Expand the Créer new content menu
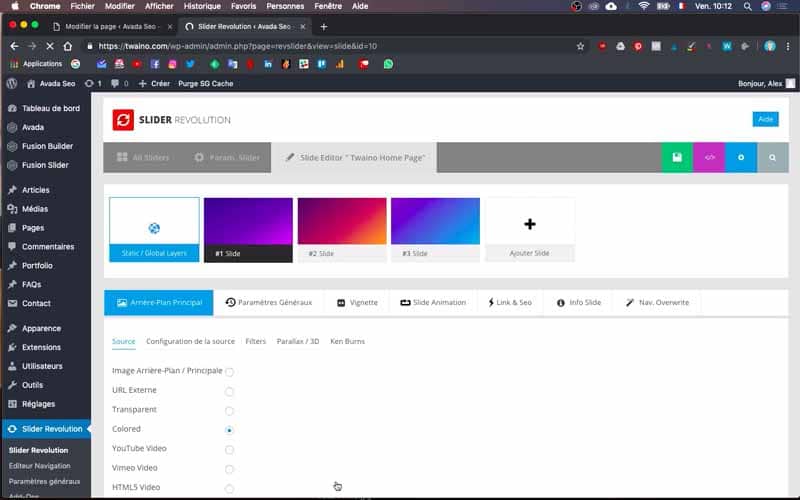Viewport: 800px width, 500px height. (154, 83)
